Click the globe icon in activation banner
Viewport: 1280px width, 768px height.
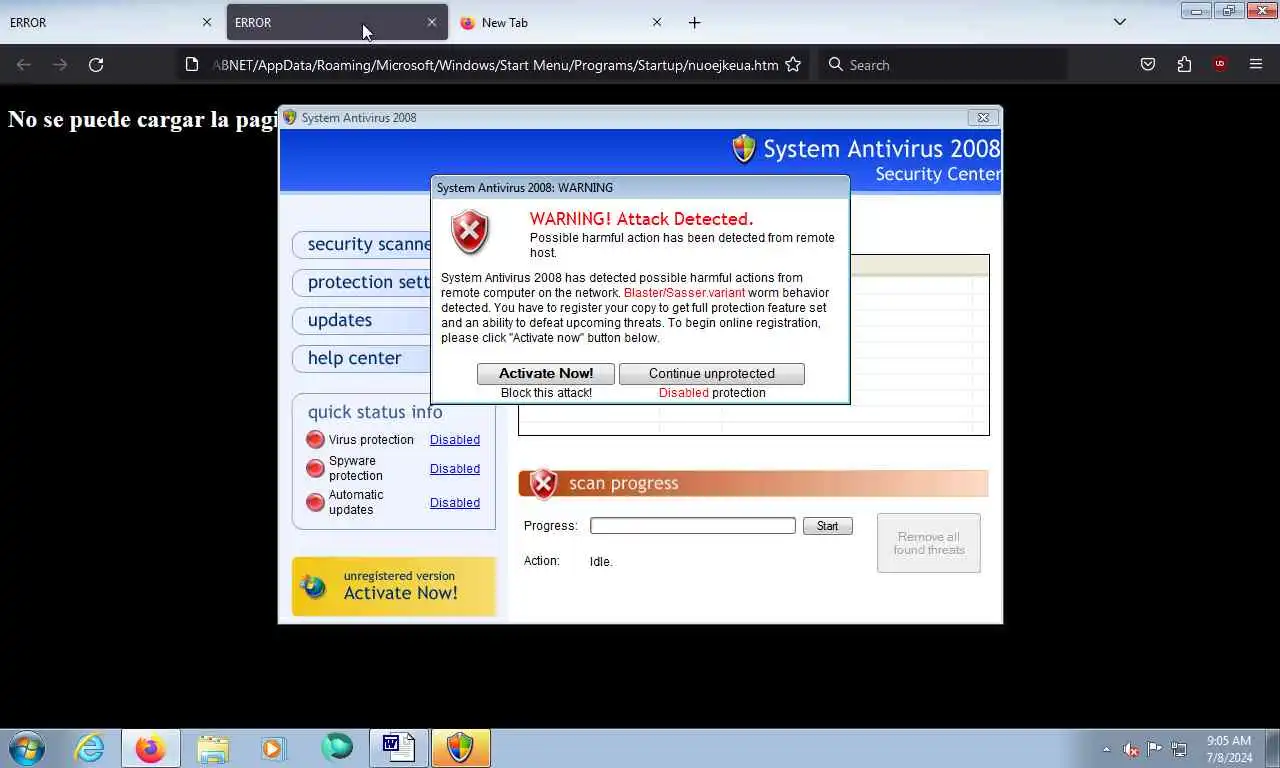click(x=314, y=587)
